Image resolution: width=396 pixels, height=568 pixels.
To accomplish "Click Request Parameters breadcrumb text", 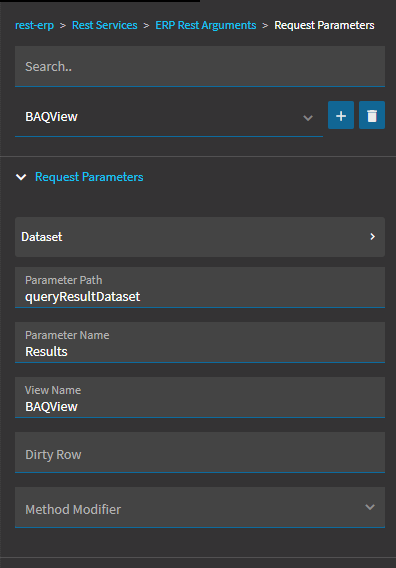I will tap(324, 25).
